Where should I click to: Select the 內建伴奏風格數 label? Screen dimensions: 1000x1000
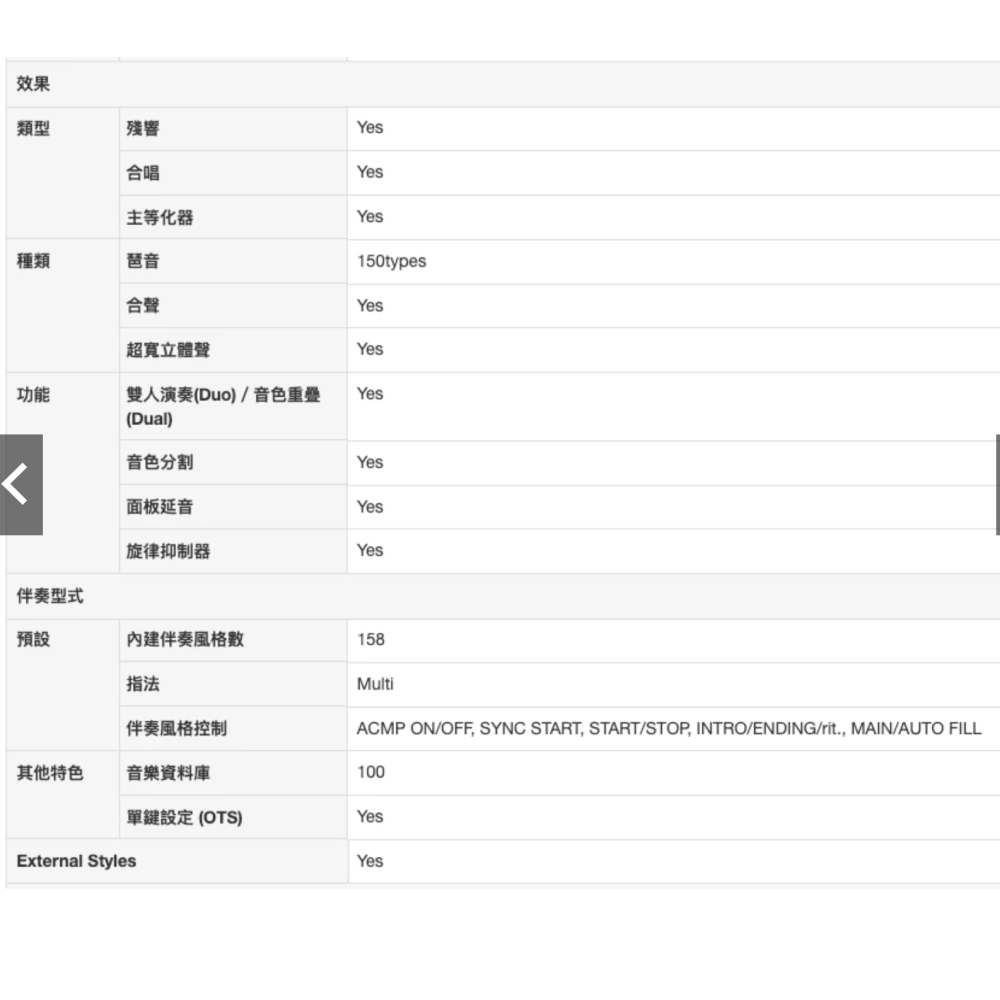point(184,640)
